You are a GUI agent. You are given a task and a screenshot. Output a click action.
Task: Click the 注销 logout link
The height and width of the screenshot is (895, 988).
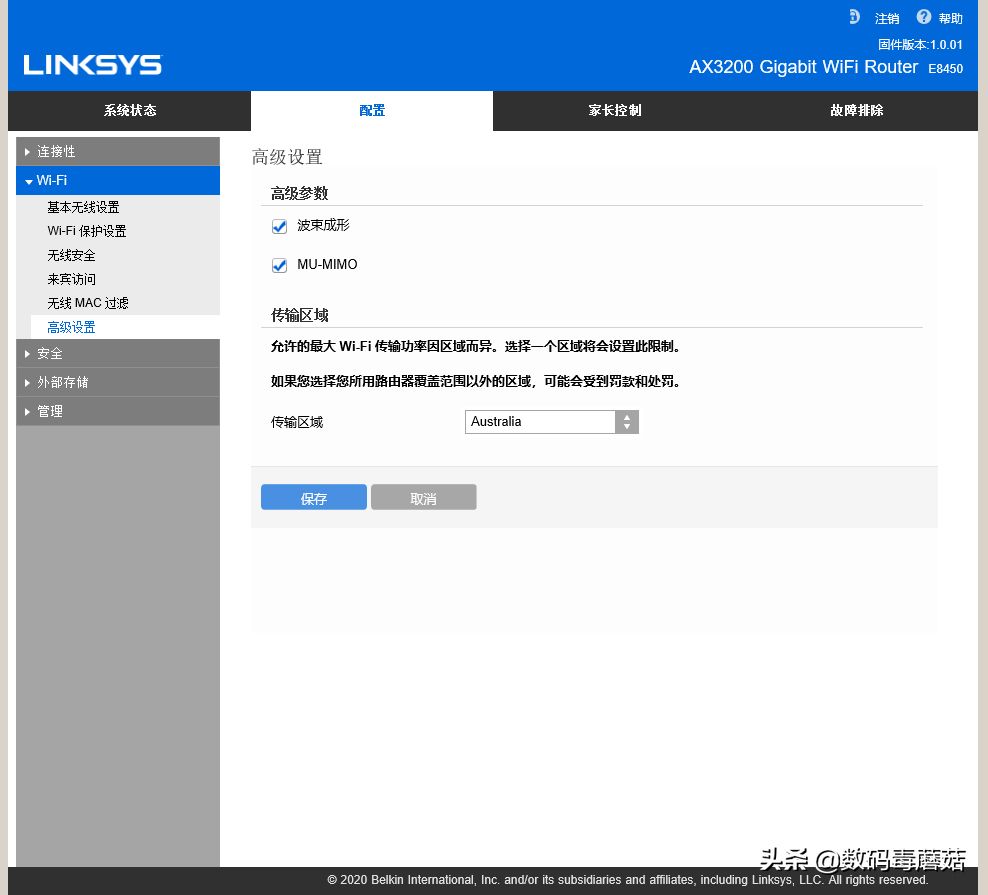coord(887,18)
